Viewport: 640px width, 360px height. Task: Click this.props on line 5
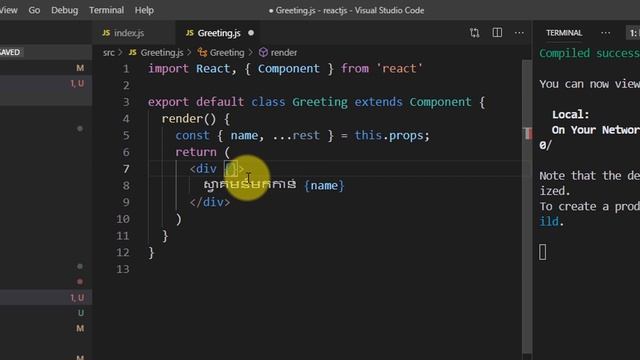(x=389, y=136)
